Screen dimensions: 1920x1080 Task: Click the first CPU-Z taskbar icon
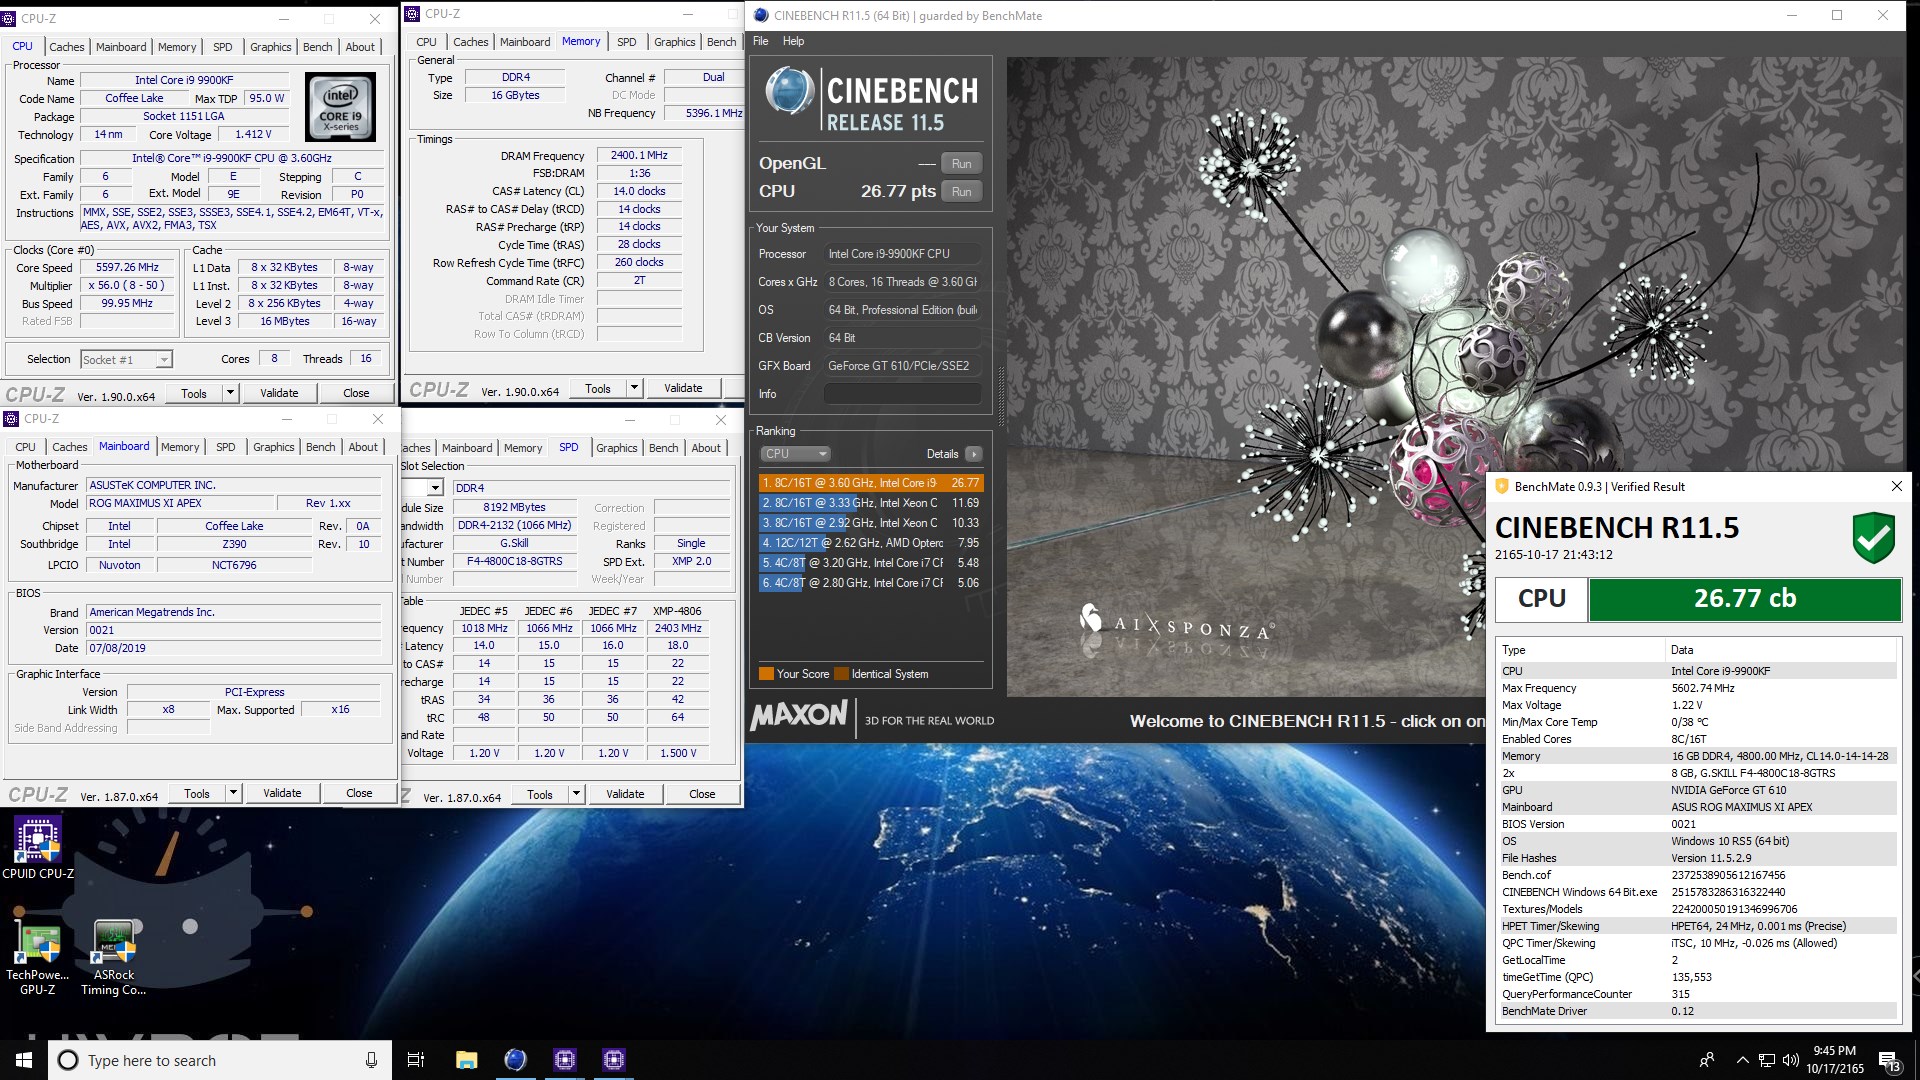565,1060
